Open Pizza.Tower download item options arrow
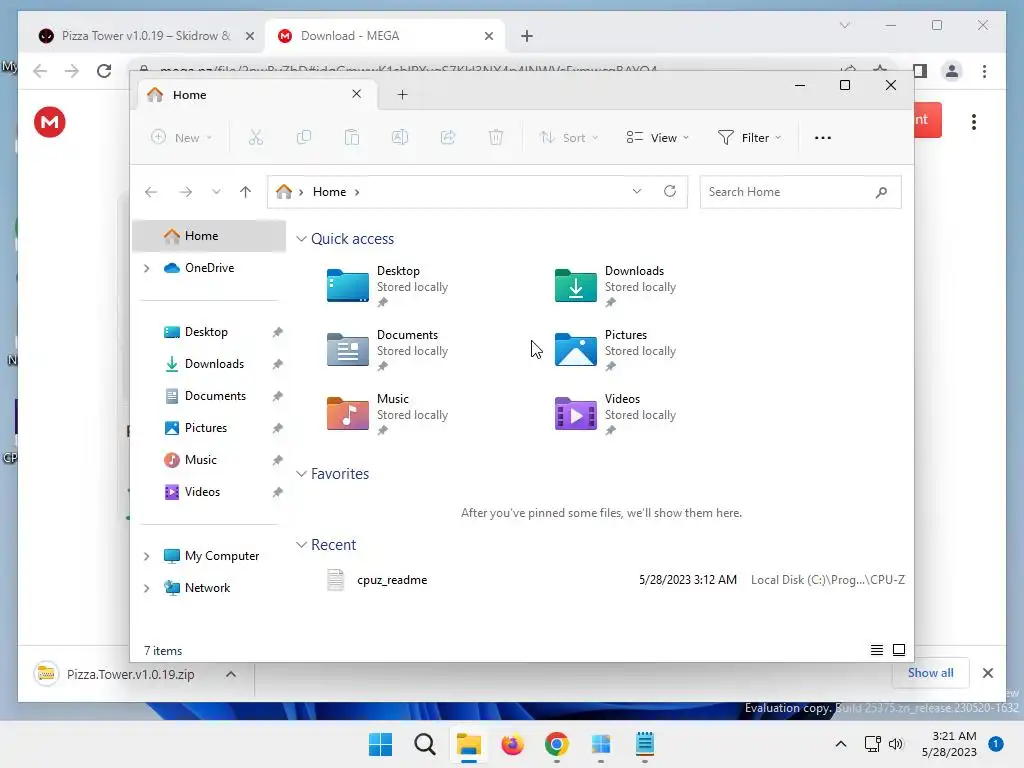Screen dimensions: 1024x768 coord(231,674)
